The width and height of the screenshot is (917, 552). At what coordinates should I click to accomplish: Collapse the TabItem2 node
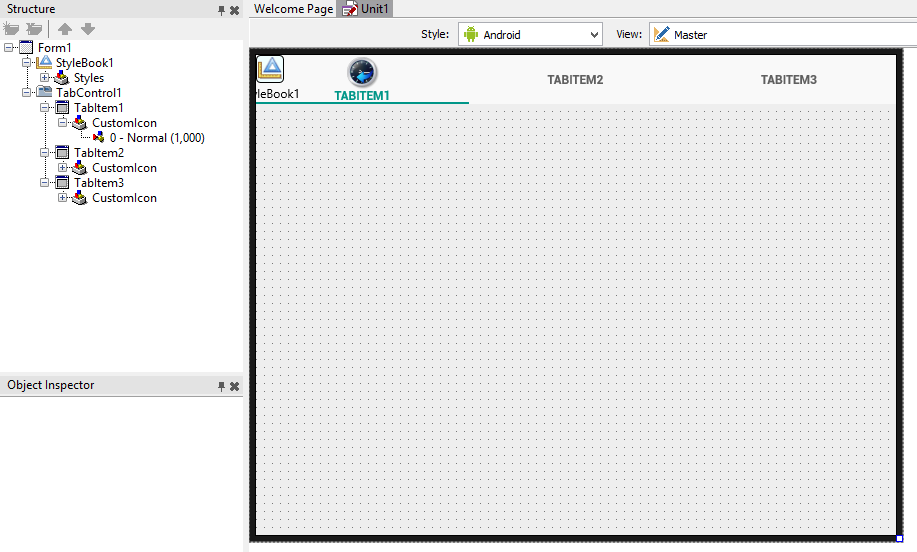click(x=44, y=153)
